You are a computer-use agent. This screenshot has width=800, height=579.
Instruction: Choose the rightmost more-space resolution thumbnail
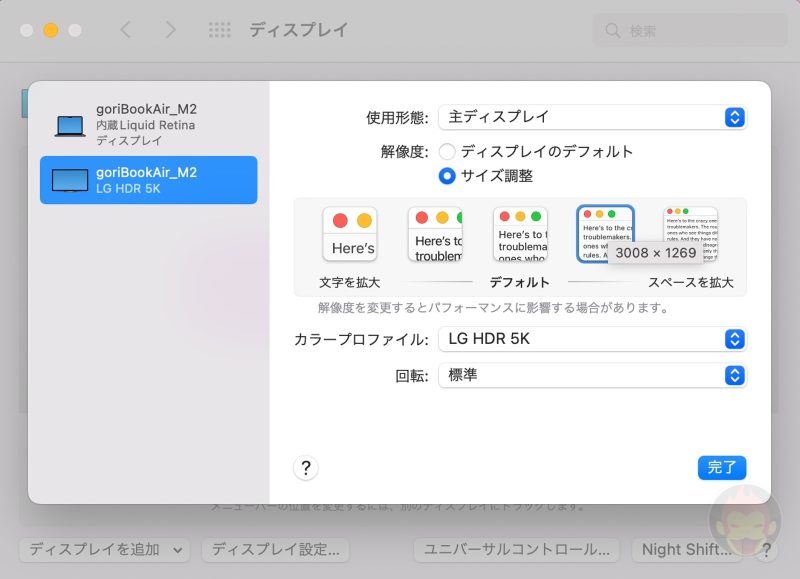[x=691, y=232]
